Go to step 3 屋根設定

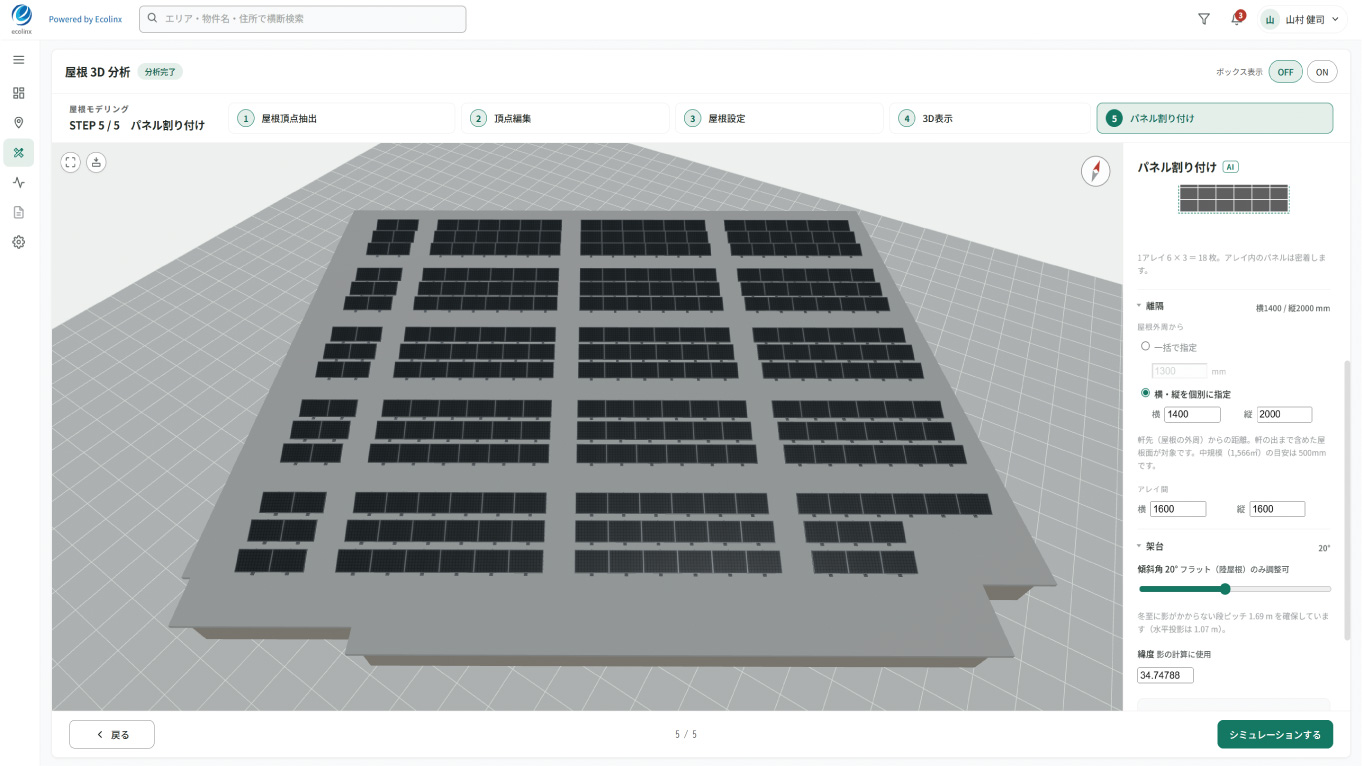pos(779,118)
